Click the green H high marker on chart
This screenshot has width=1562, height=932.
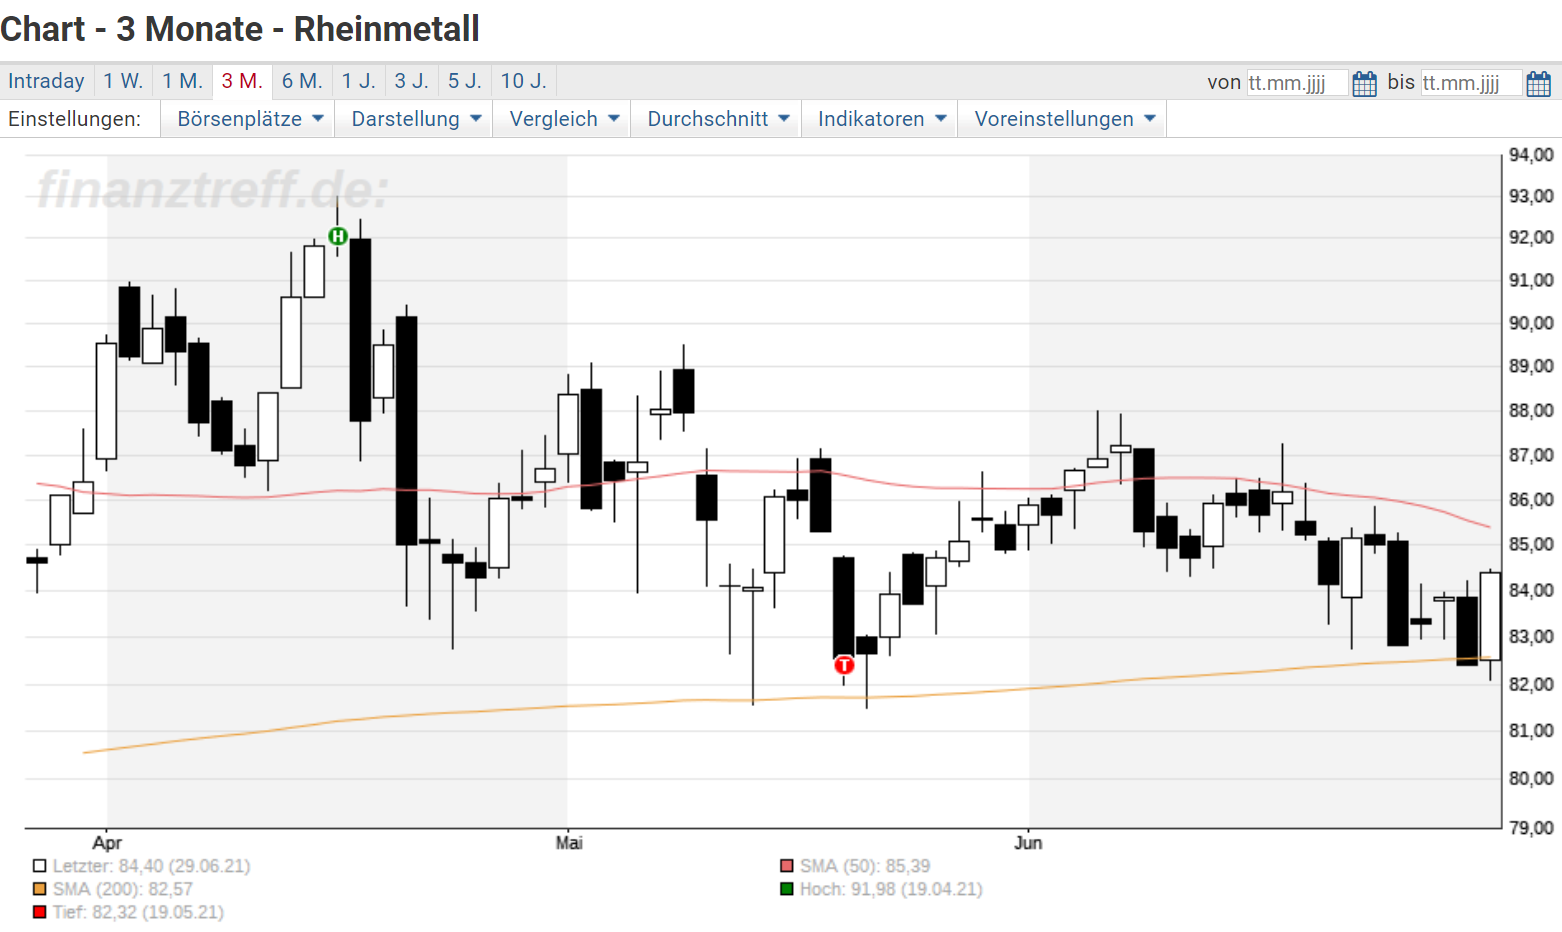point(338,236)
